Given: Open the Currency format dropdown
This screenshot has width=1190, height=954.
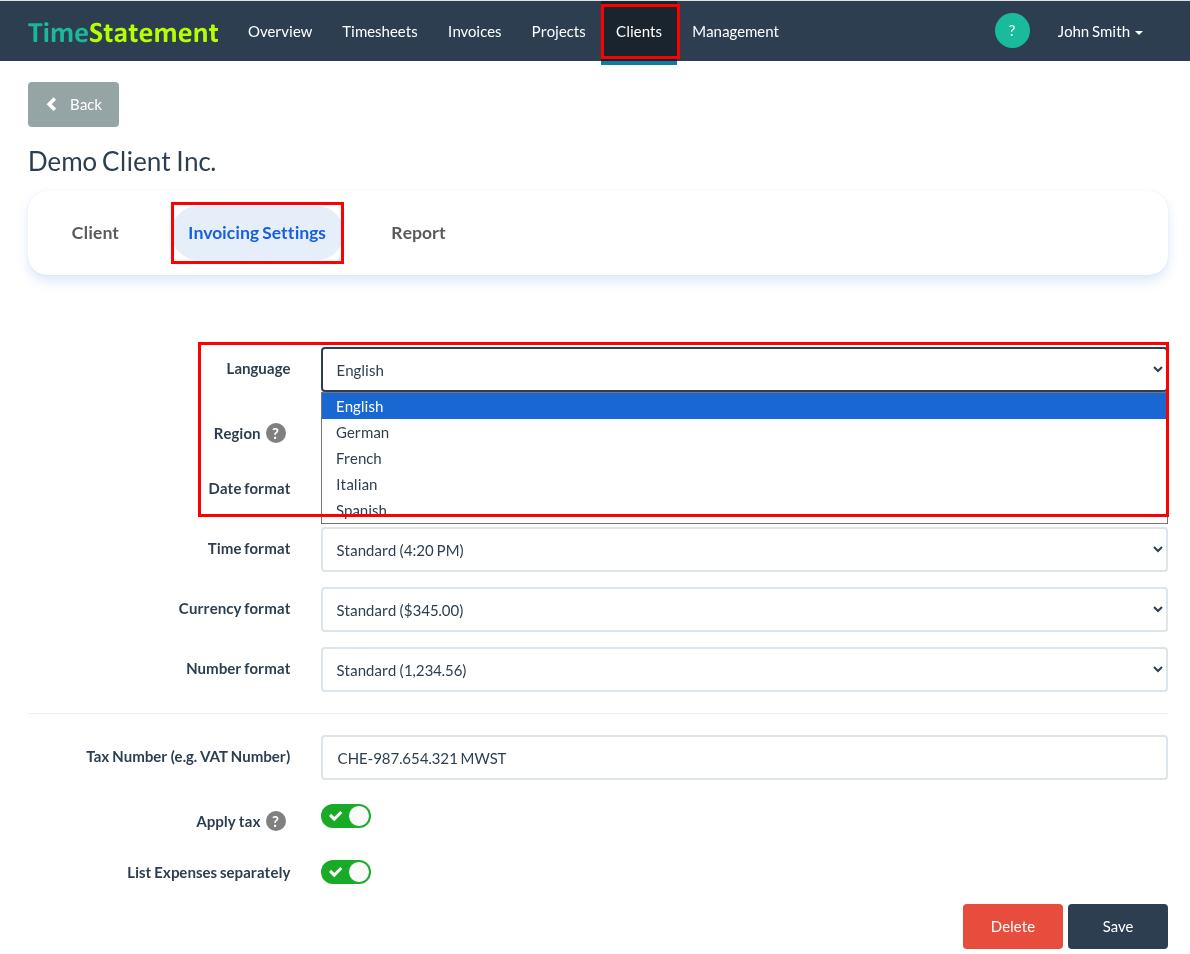Looking at the screenshot, I should (744, 609).
